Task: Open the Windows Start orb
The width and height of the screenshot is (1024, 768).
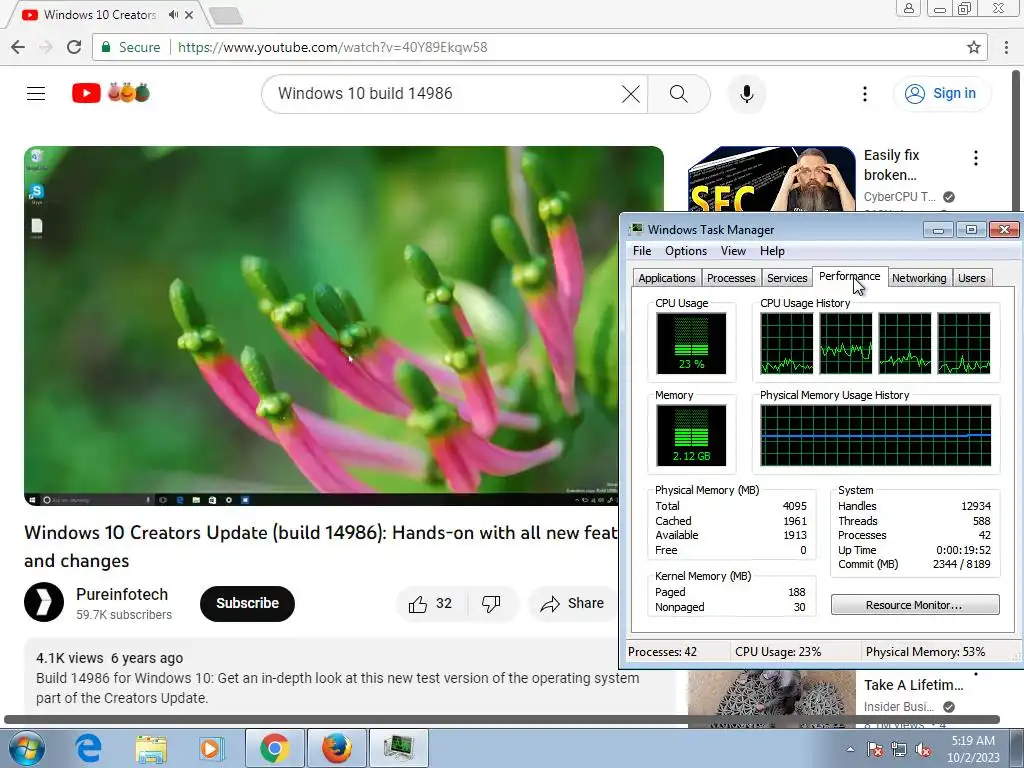Action: tap(26, 748)
